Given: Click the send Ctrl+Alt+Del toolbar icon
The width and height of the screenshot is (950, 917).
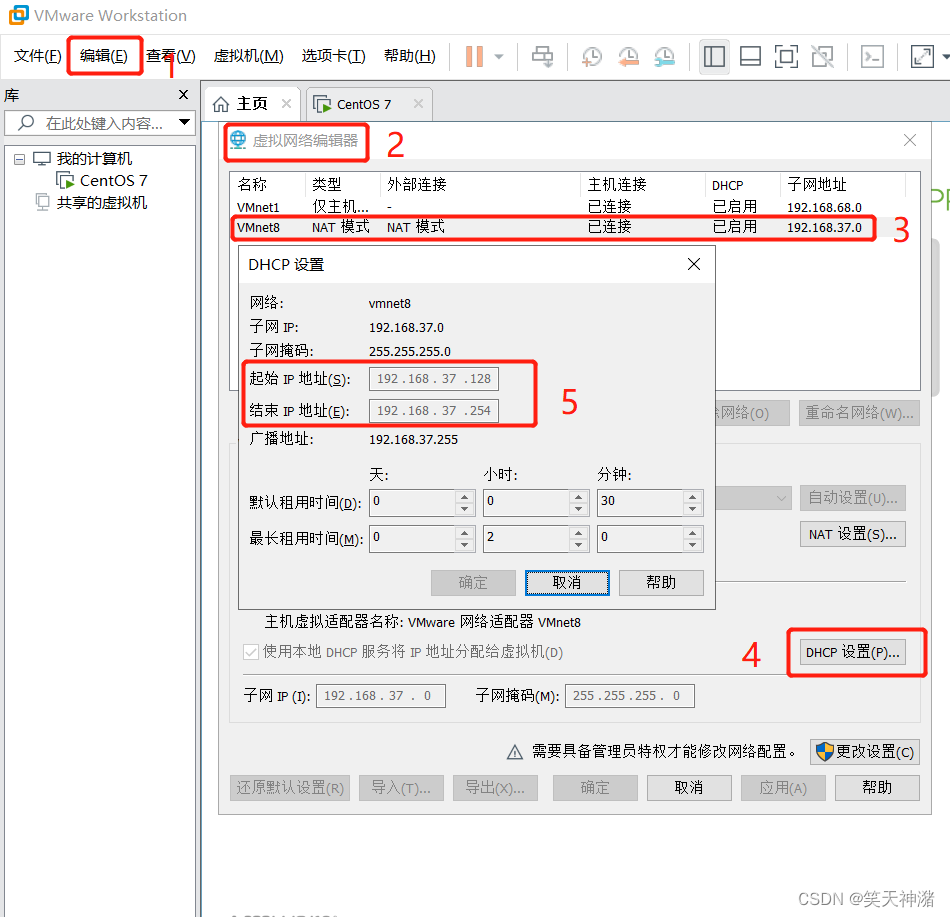Looking at the screenshot, I should point(542,57).
